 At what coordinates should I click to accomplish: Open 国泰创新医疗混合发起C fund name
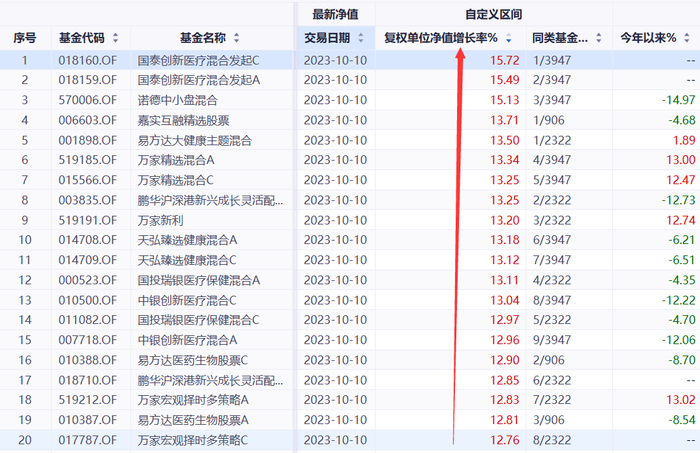(198, 60)
